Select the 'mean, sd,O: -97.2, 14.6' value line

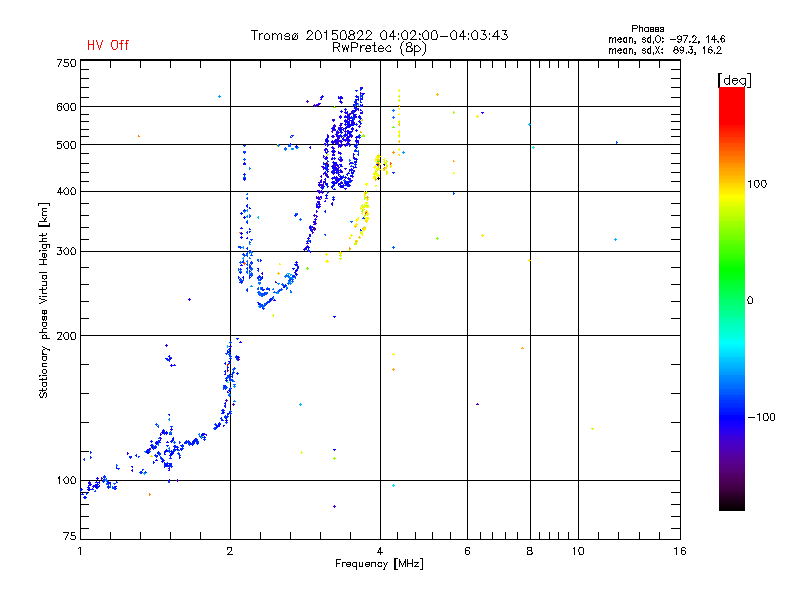tap(666, 39)
